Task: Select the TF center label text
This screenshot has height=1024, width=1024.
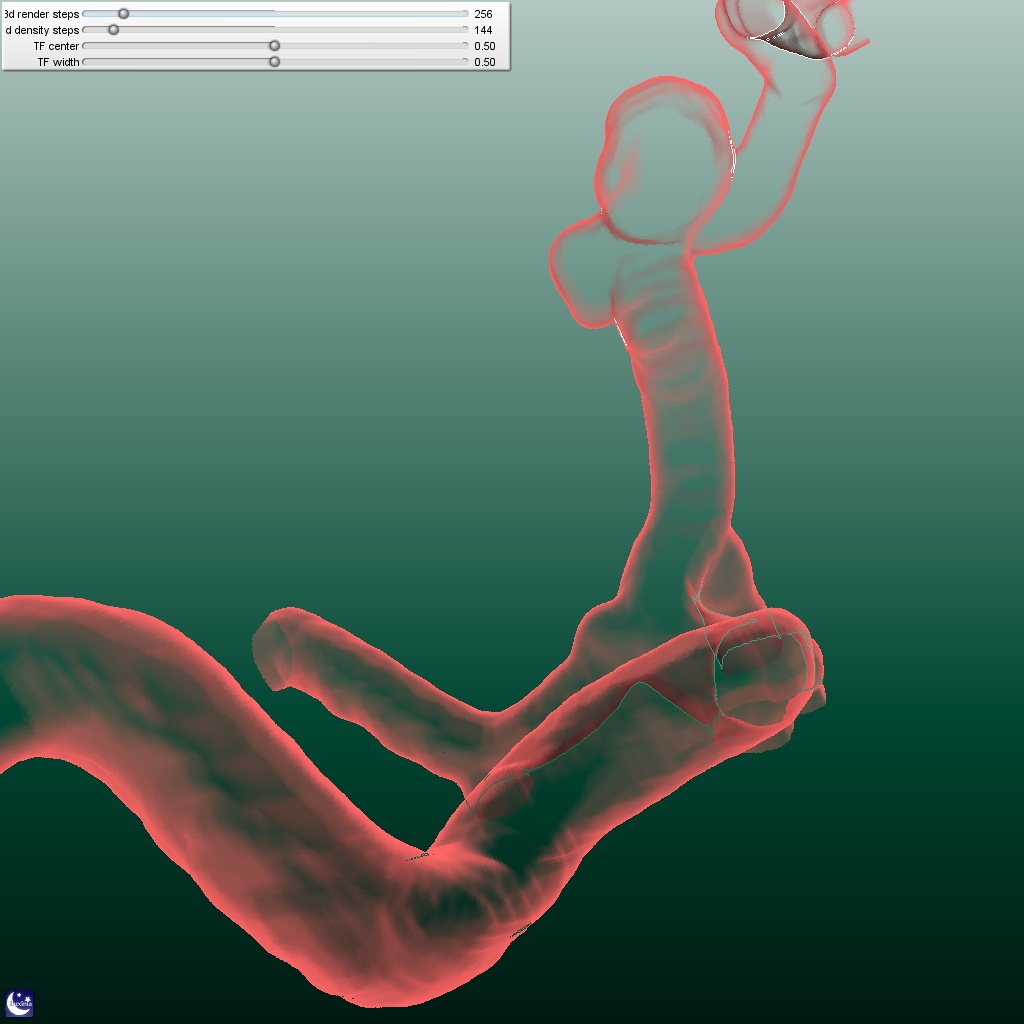Action: point(56,46)
